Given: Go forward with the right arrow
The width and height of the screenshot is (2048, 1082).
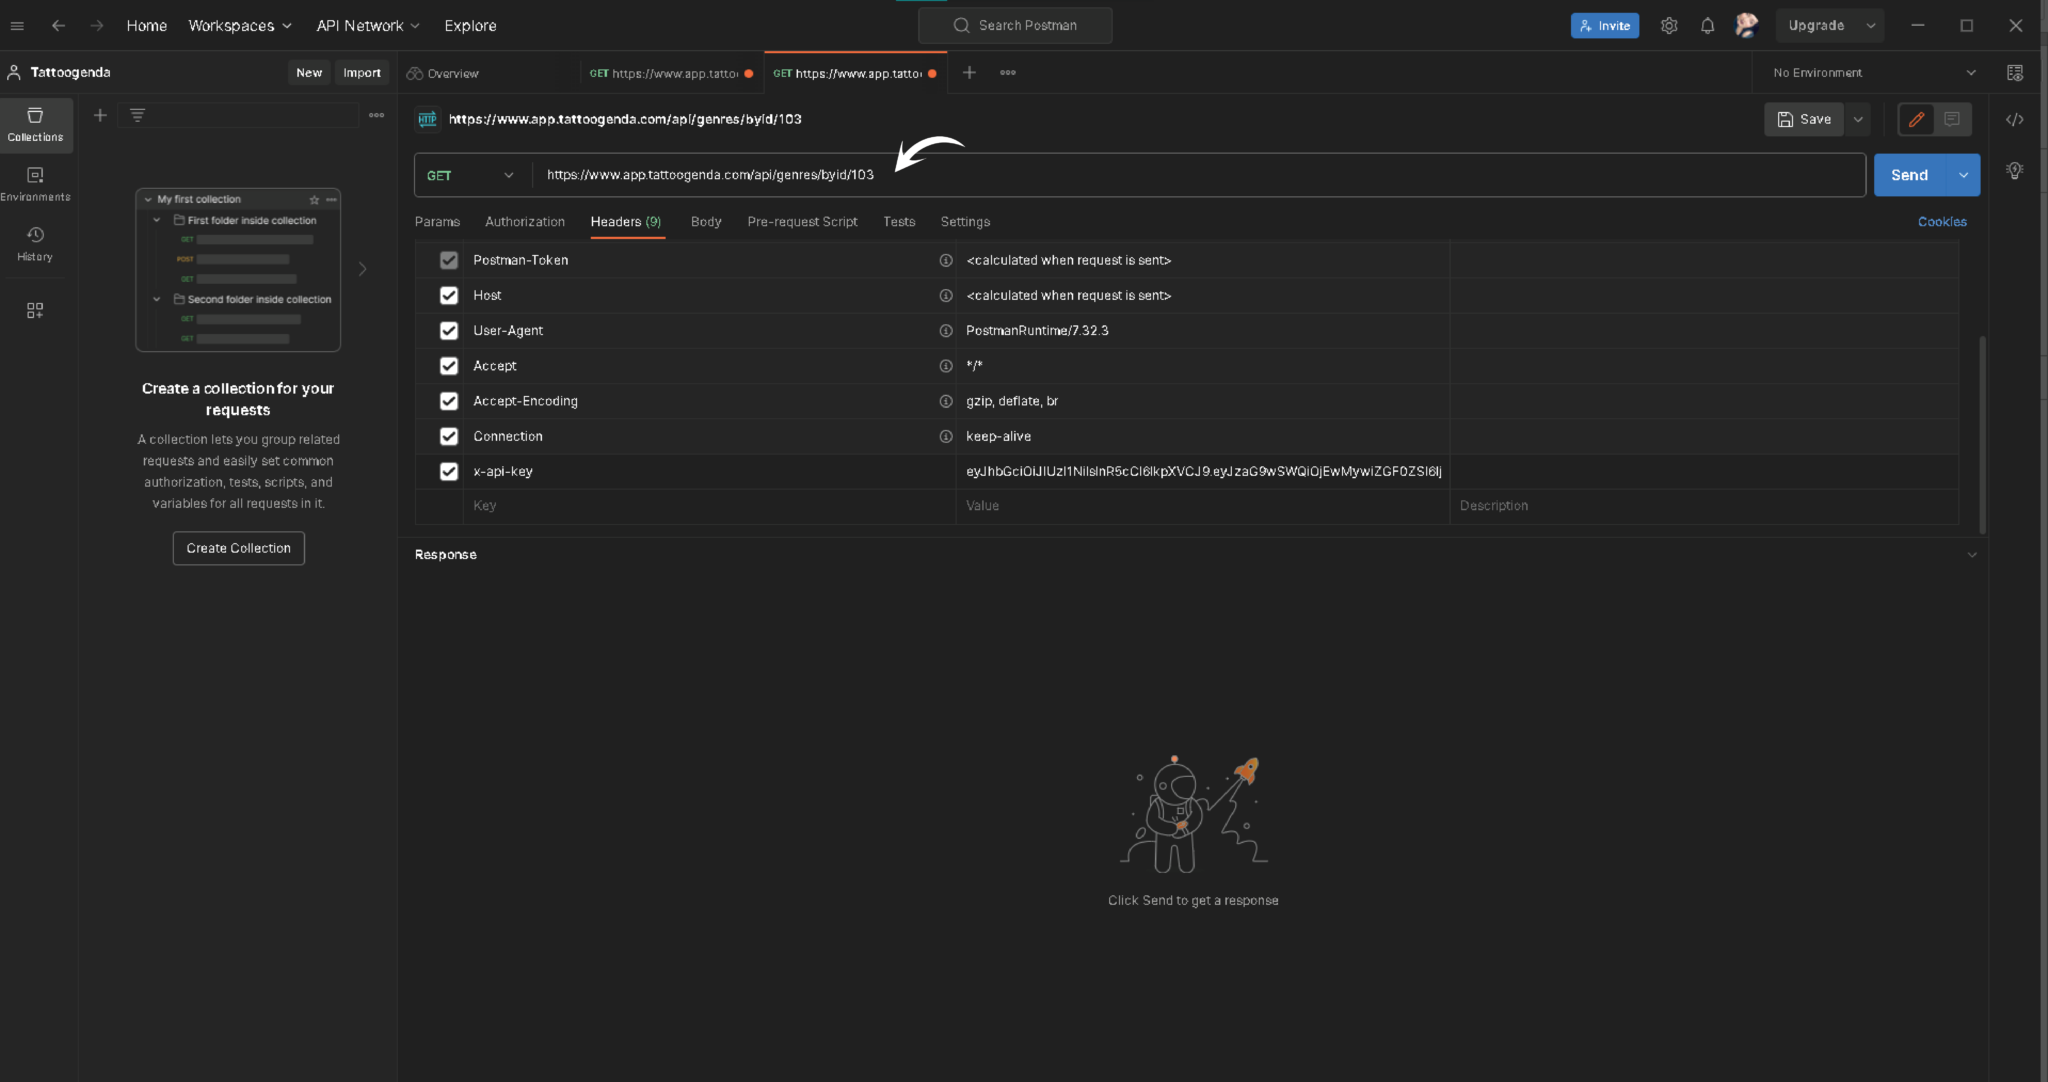Looking at the screenshot, I should click(97, 26).
